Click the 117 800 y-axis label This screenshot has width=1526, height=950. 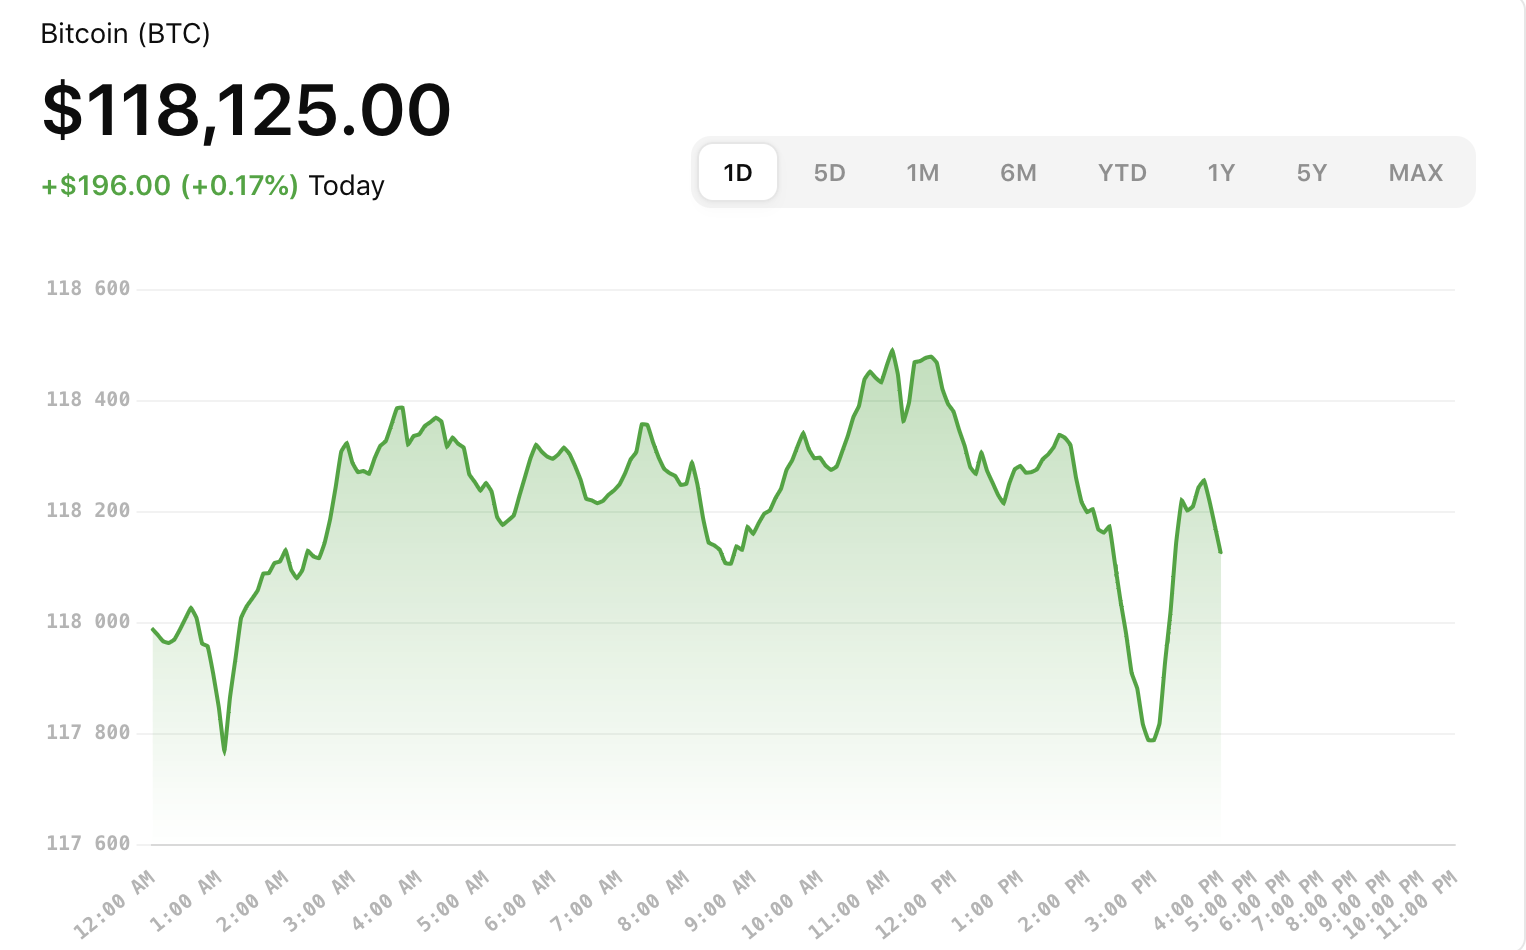click(x=88, y=733)
